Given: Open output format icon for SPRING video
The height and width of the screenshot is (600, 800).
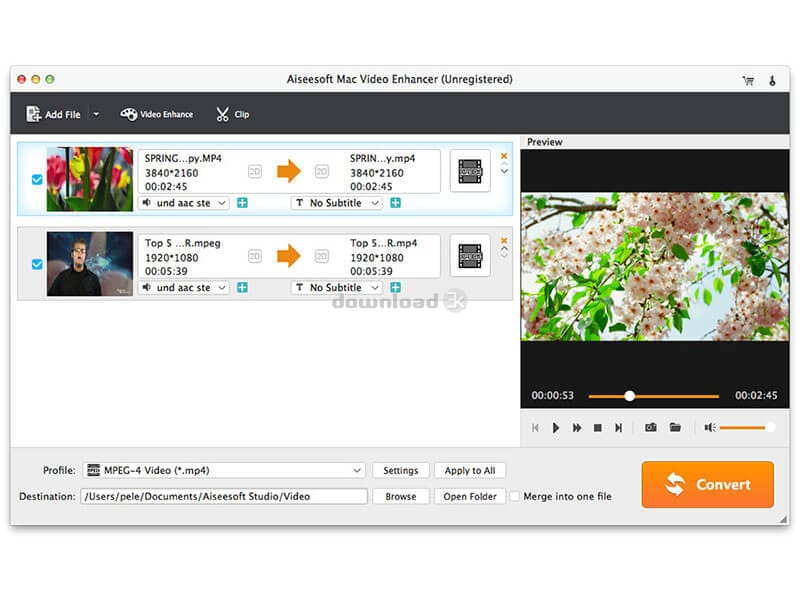Looking at the screenshot, I should [x=470, y=171].
